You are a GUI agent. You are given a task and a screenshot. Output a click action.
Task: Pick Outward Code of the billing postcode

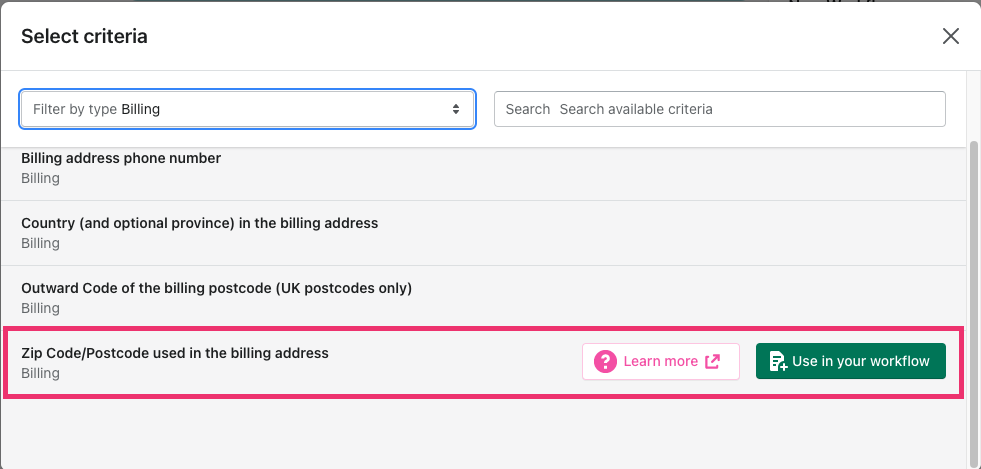[x=482, y=298]
